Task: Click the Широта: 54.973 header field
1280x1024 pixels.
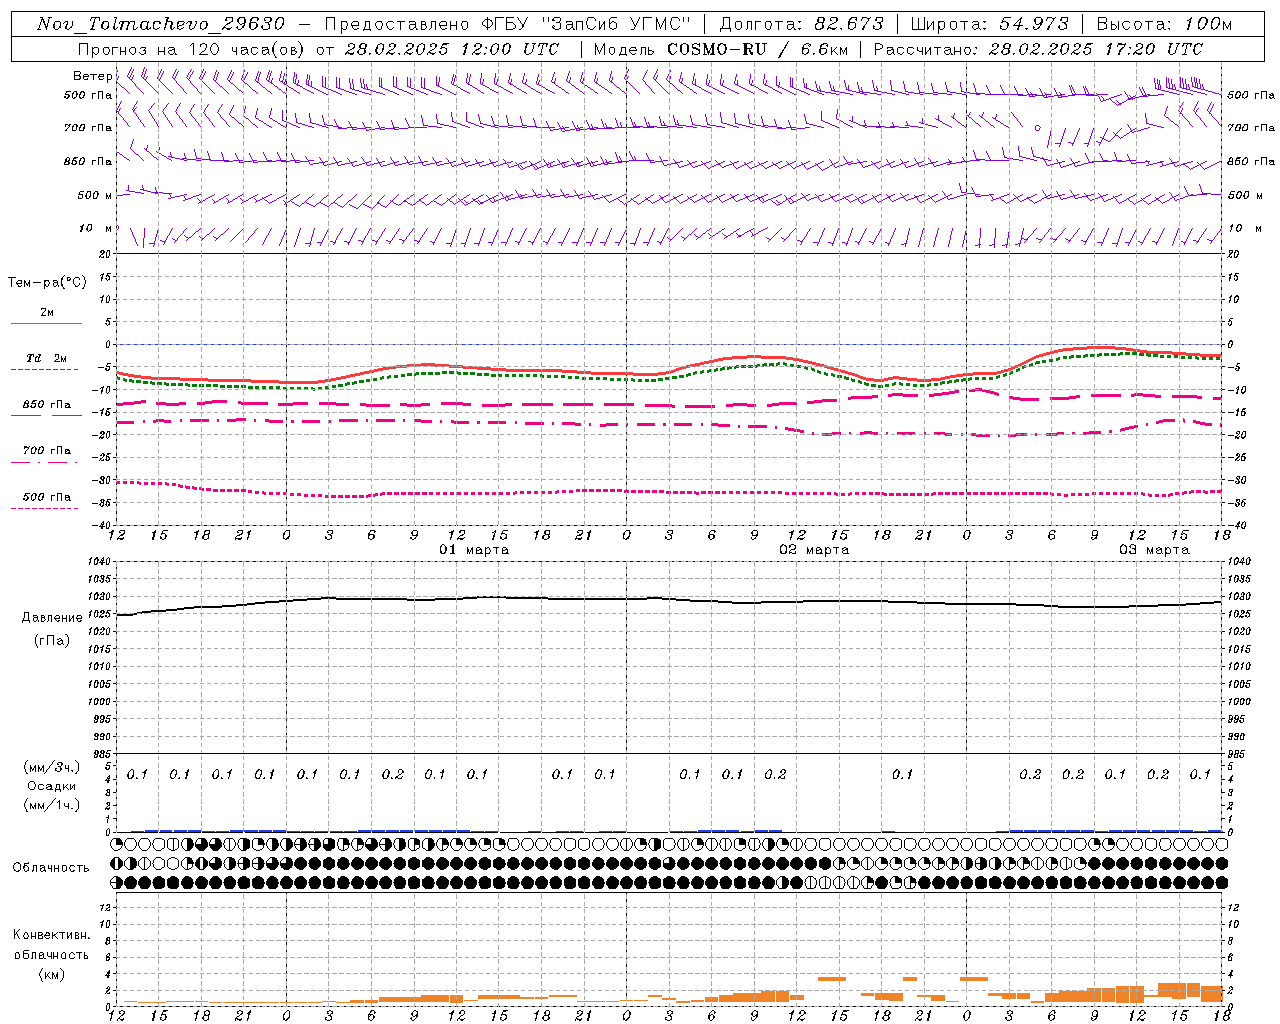Action: click(990, 24)
